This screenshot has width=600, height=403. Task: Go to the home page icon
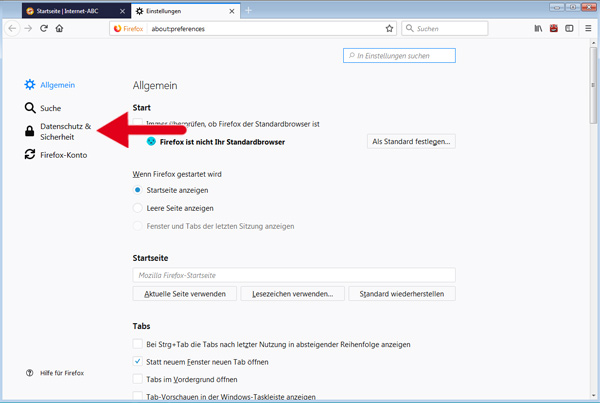(x=60, y=29)
